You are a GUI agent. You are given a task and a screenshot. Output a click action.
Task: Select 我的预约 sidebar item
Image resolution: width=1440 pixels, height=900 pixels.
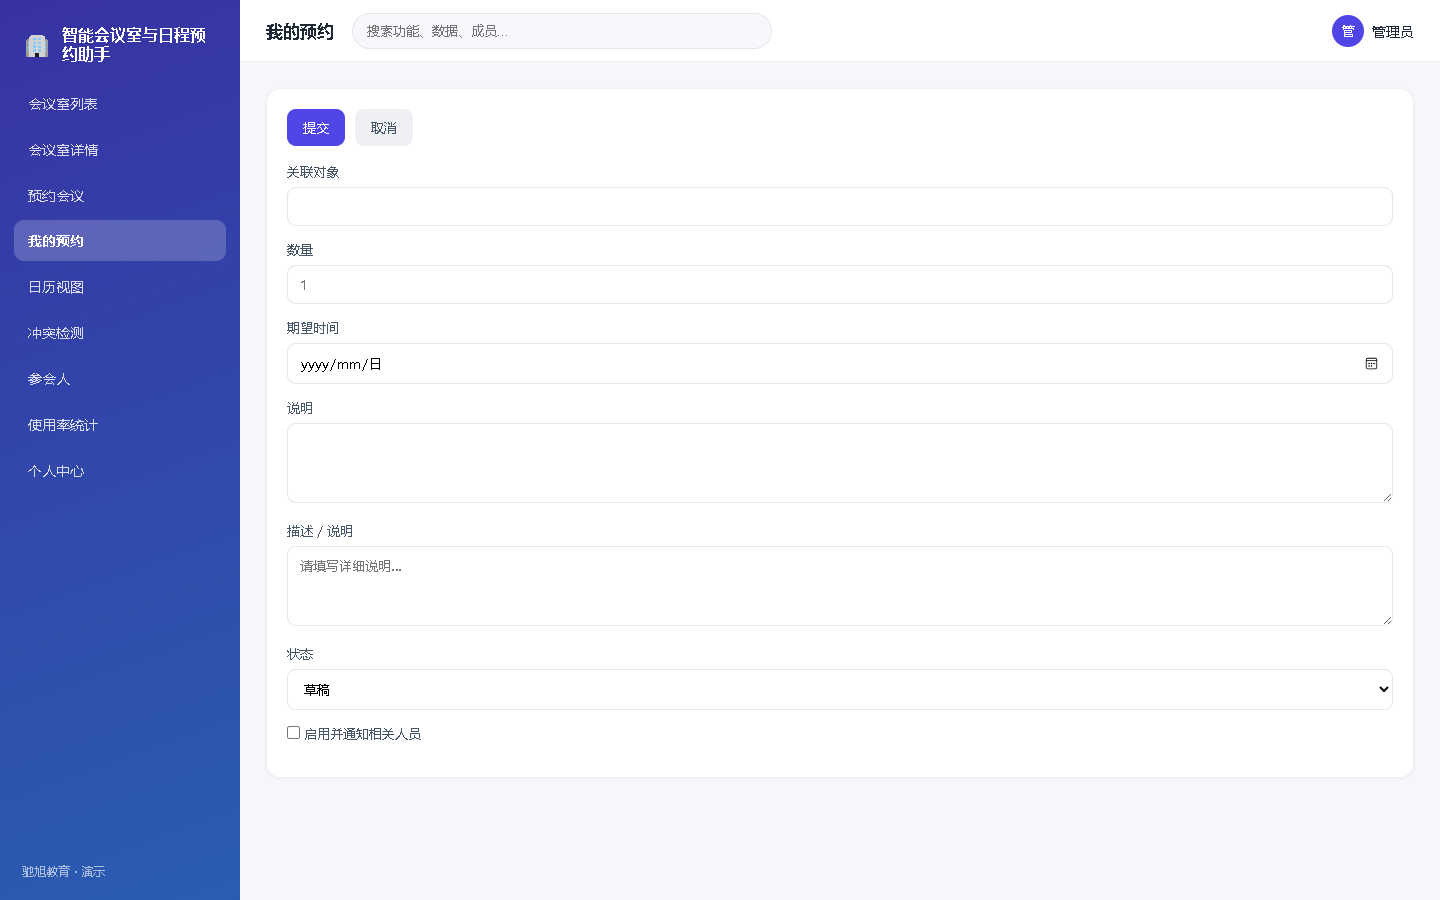120,241
